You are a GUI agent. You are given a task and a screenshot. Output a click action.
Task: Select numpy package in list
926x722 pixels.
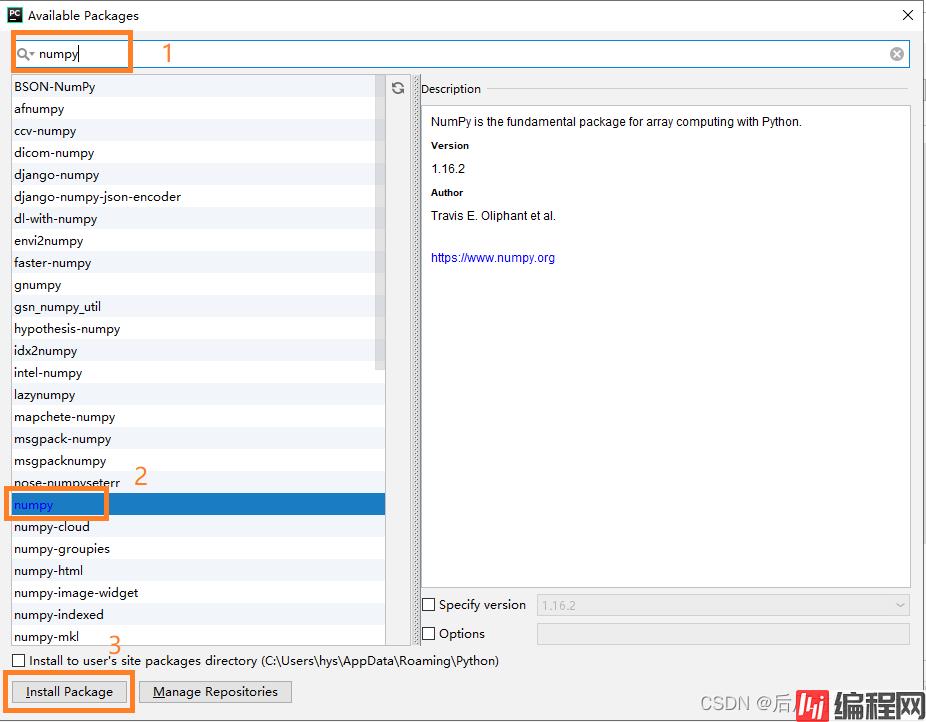[34, 505]
